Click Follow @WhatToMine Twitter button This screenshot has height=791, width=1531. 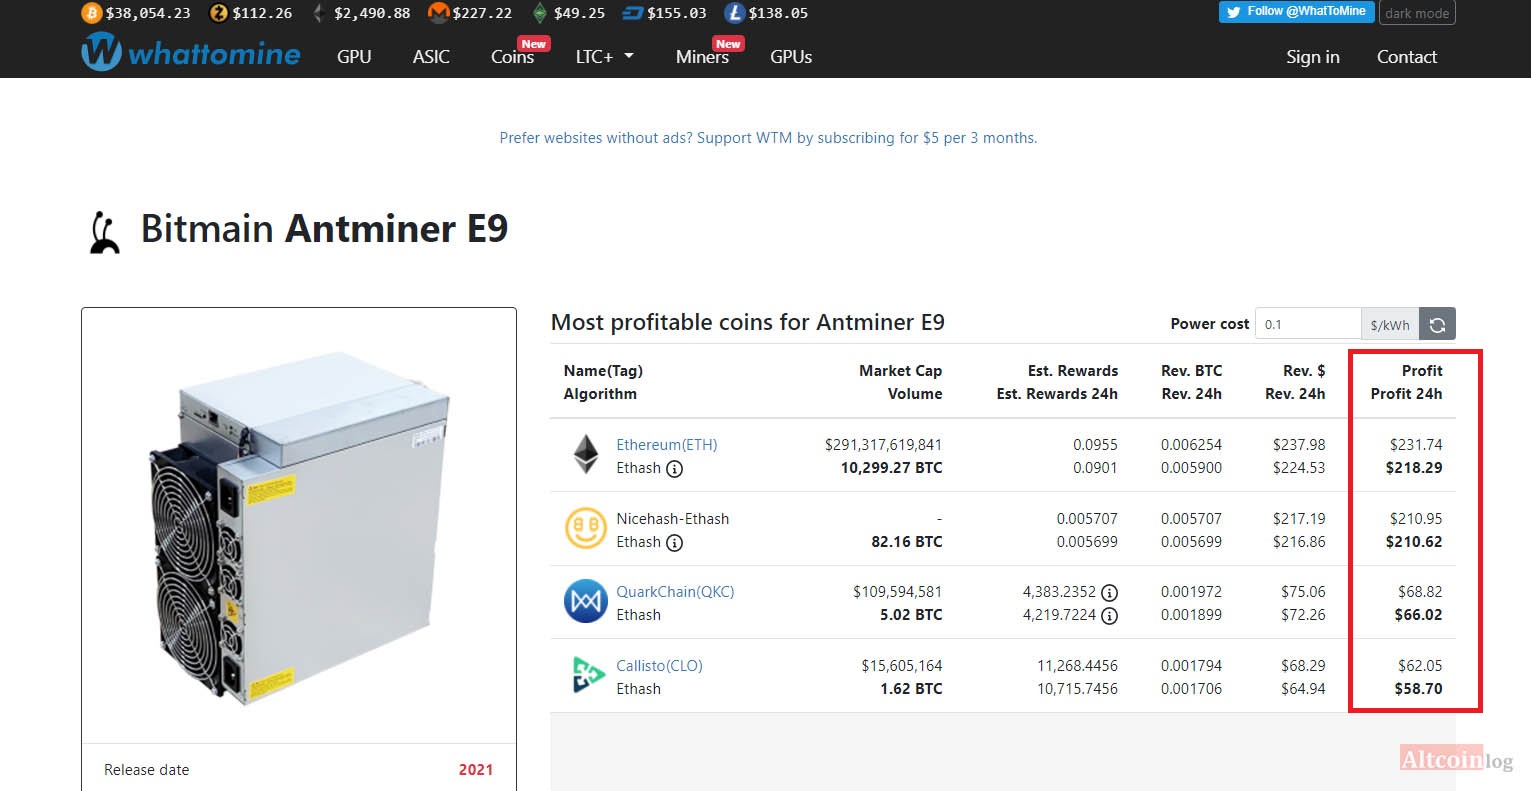pyautogui.click(x=1296, y=12)
